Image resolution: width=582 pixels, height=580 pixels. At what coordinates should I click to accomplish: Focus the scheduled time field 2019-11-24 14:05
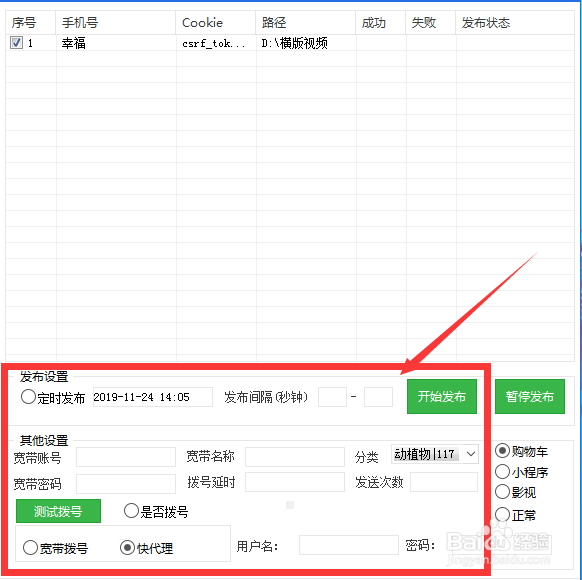(153, 397)
